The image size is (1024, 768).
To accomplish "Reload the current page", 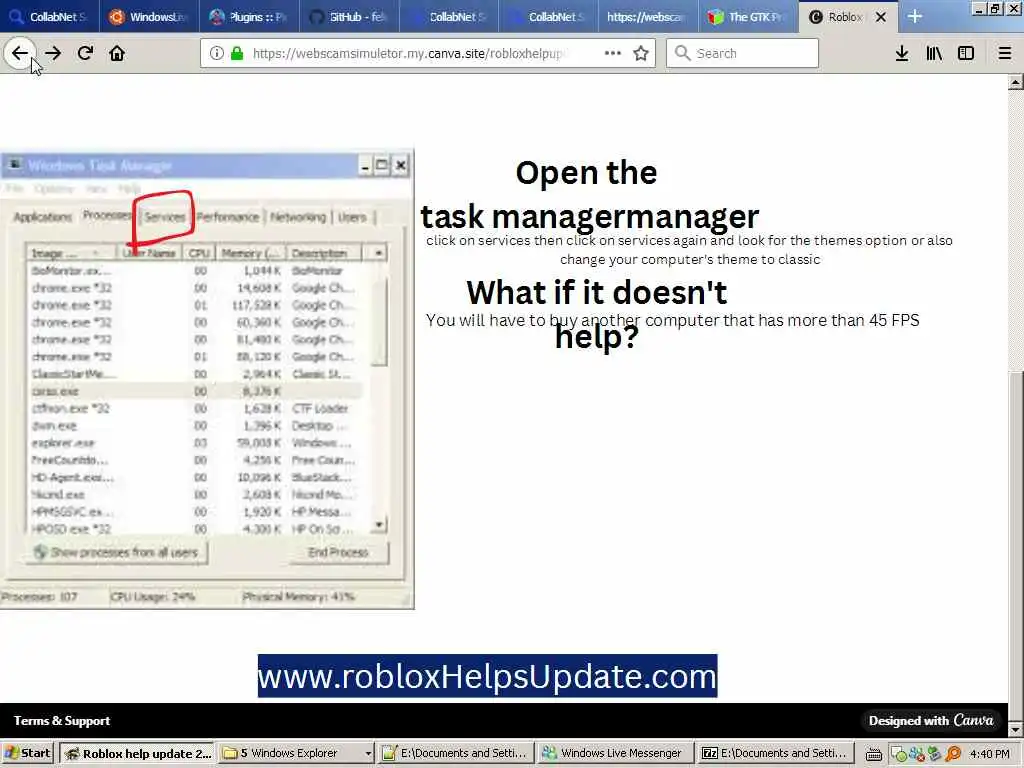I will pyautogui.click(x=85, y=54).
